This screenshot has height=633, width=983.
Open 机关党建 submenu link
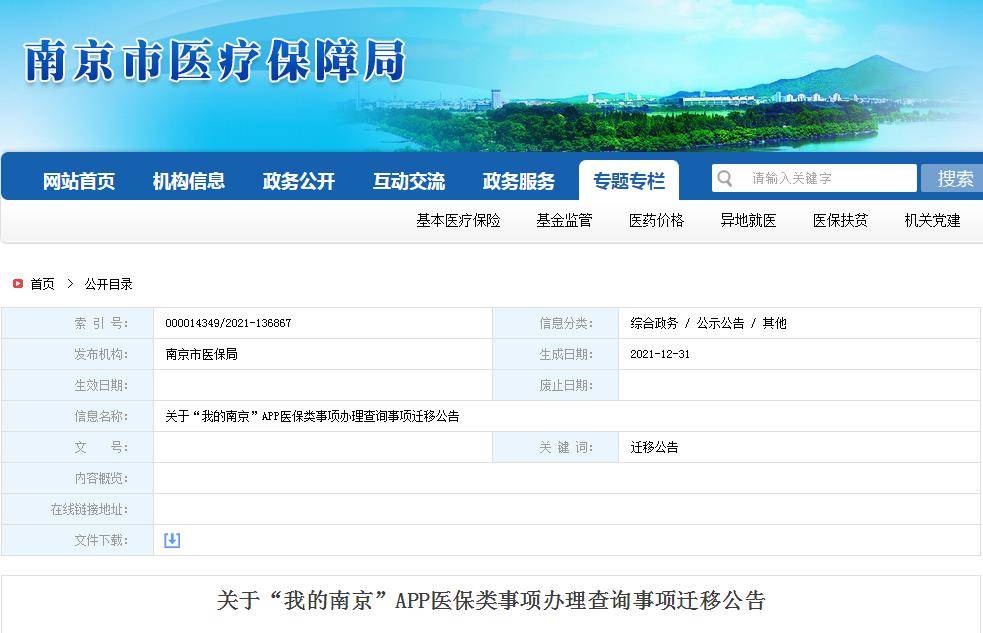(932, 220)
